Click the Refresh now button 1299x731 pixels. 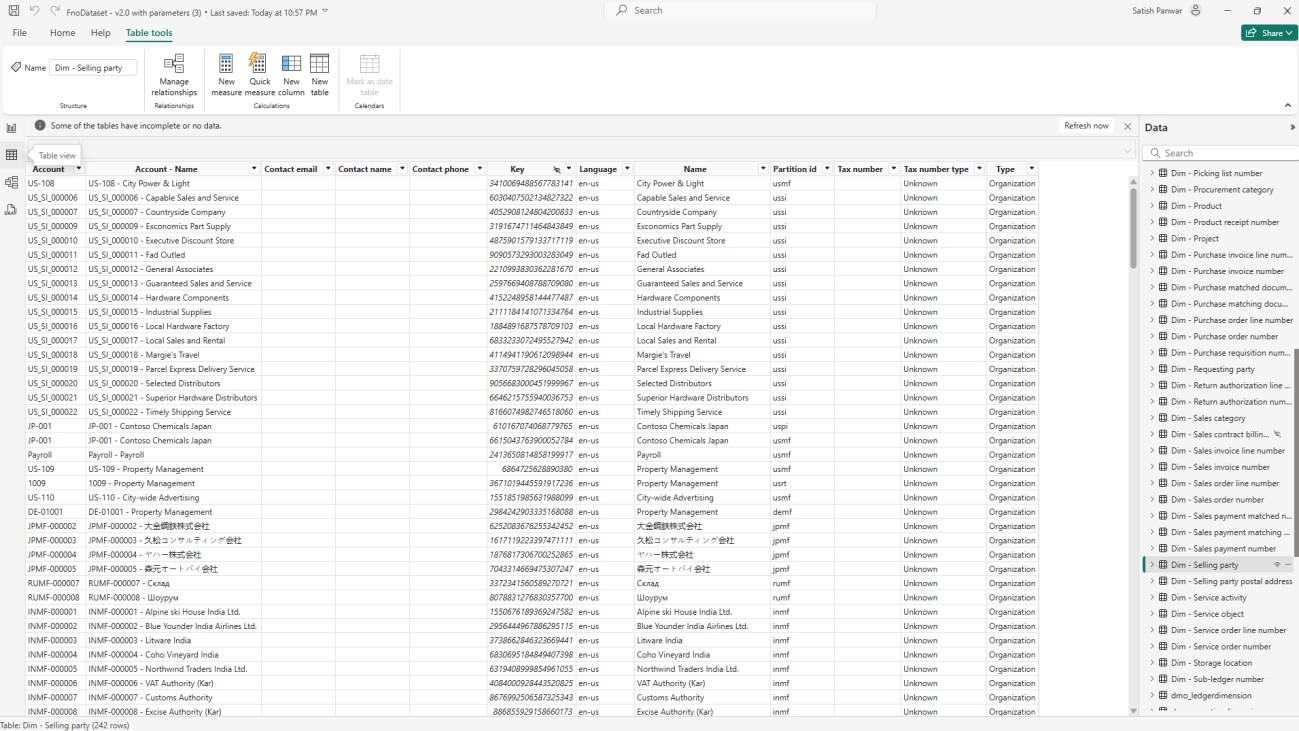pos(1086,126)
